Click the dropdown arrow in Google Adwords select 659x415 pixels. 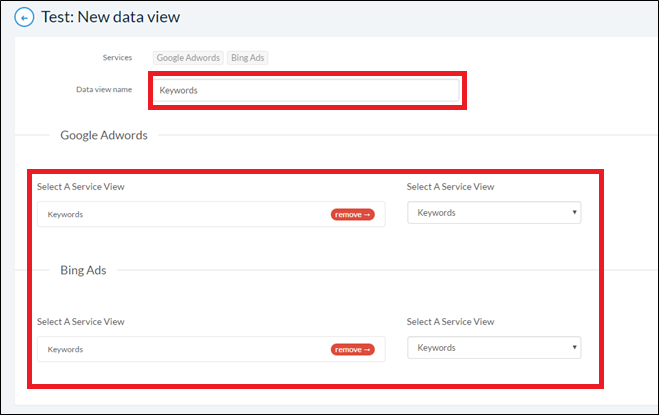[x=574, y=212]
